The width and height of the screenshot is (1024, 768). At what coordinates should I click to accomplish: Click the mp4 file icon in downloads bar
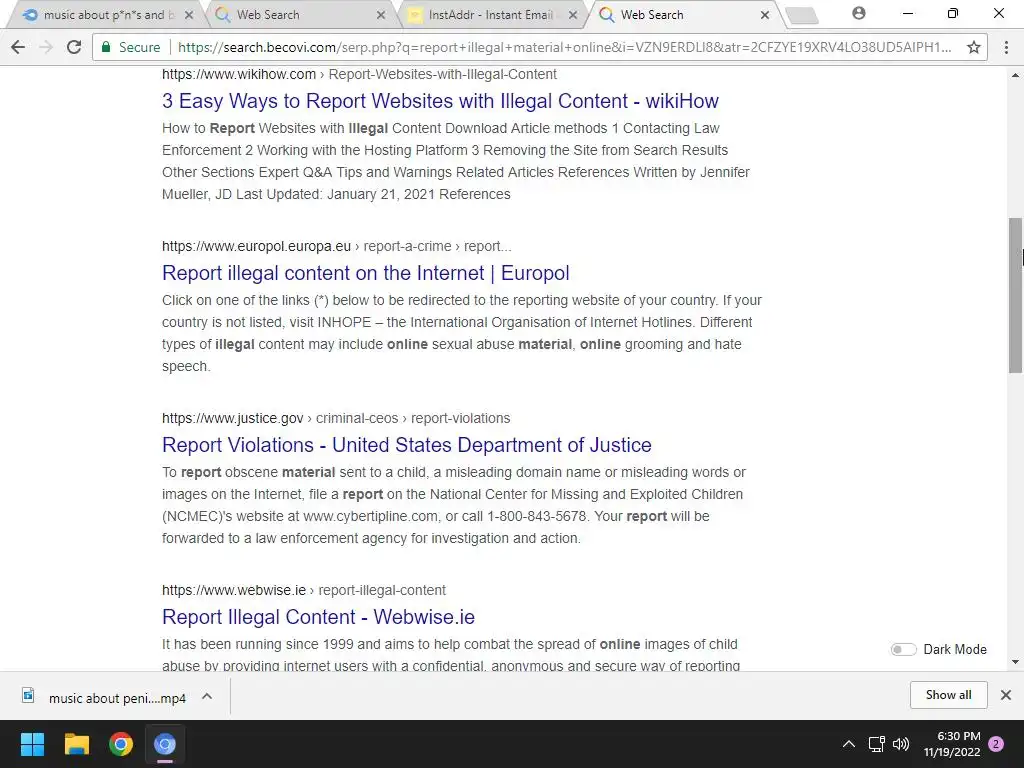point(28,695)
